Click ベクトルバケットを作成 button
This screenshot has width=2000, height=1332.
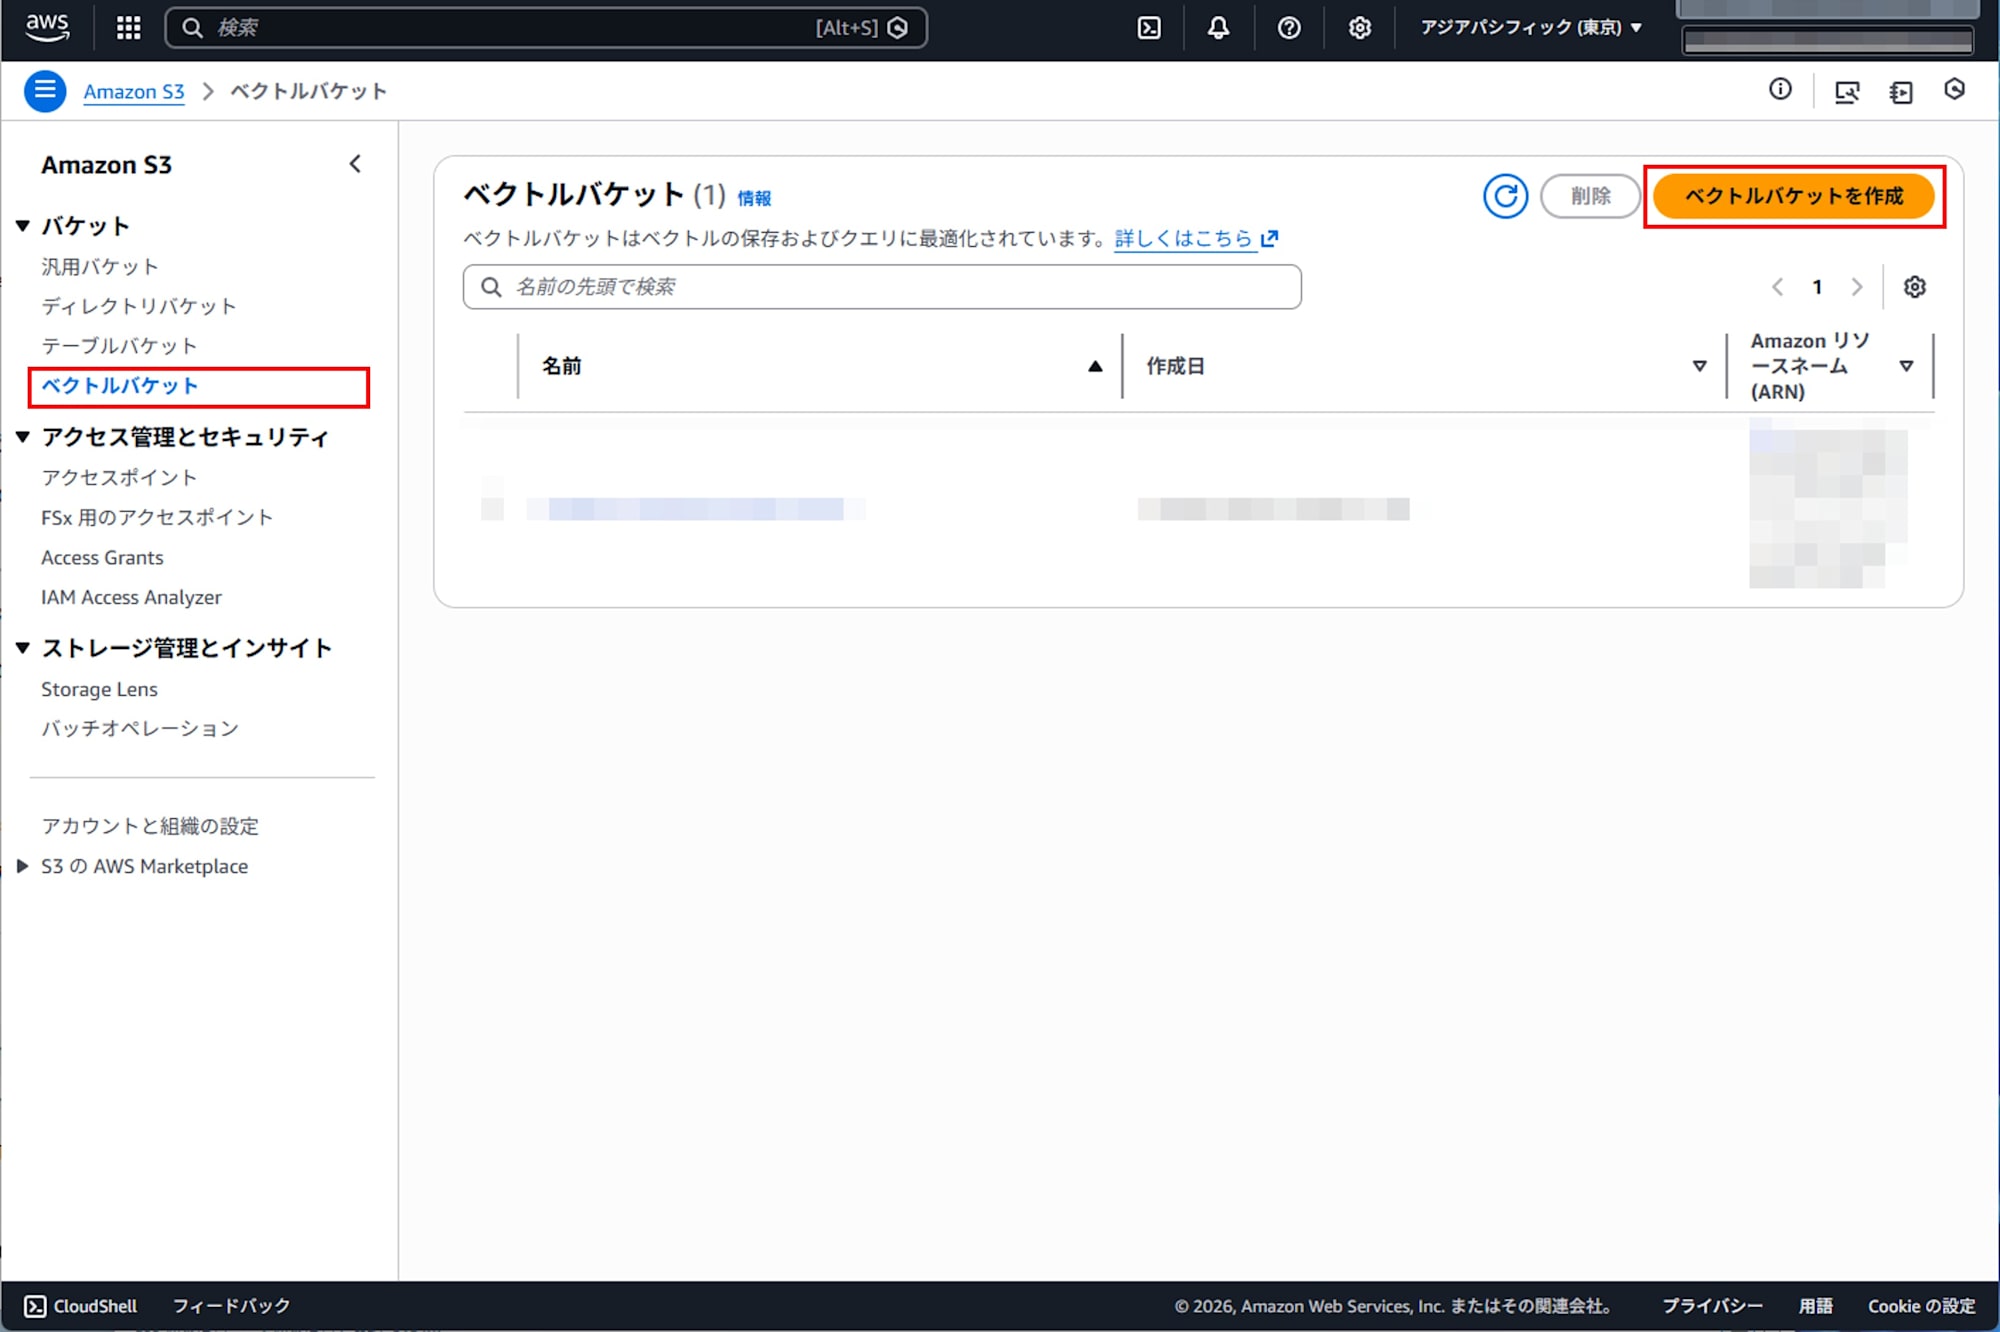coord(1794,196)
